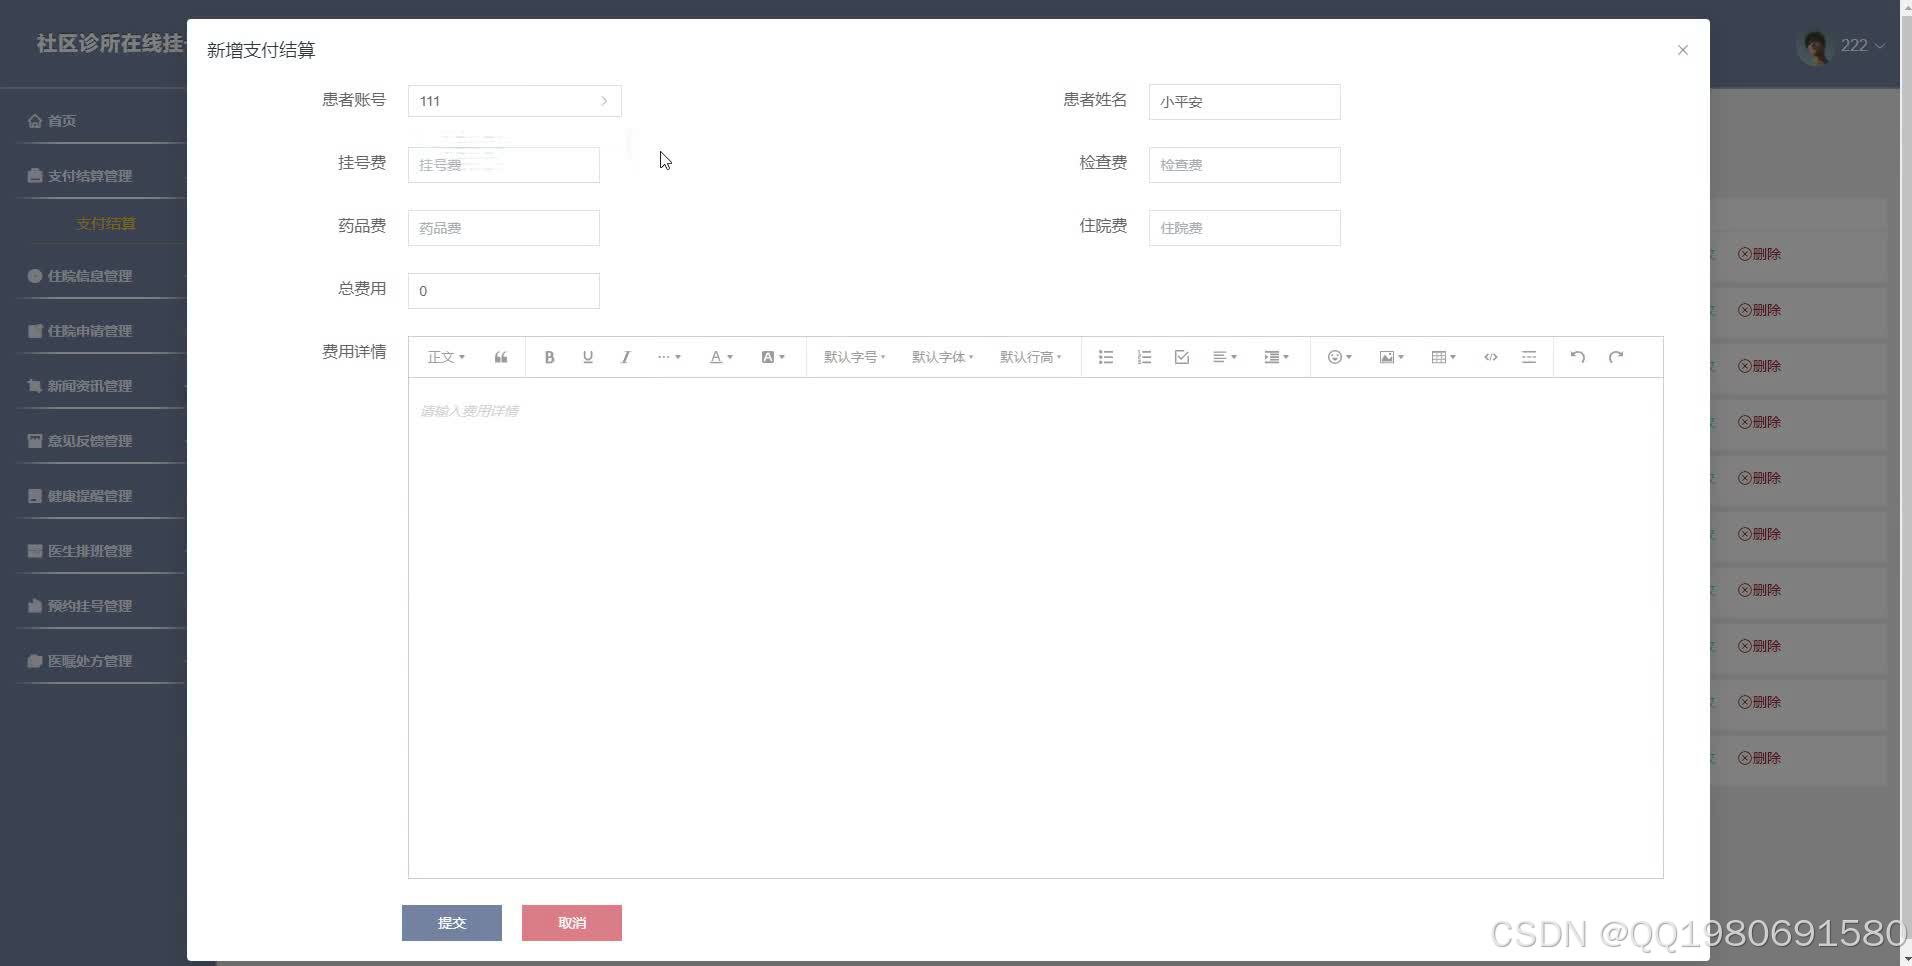Click the 患者姓名 input field
The width and height of the screenshot is (1912, 966).
pyautogui.click(x=1244, y=102)
